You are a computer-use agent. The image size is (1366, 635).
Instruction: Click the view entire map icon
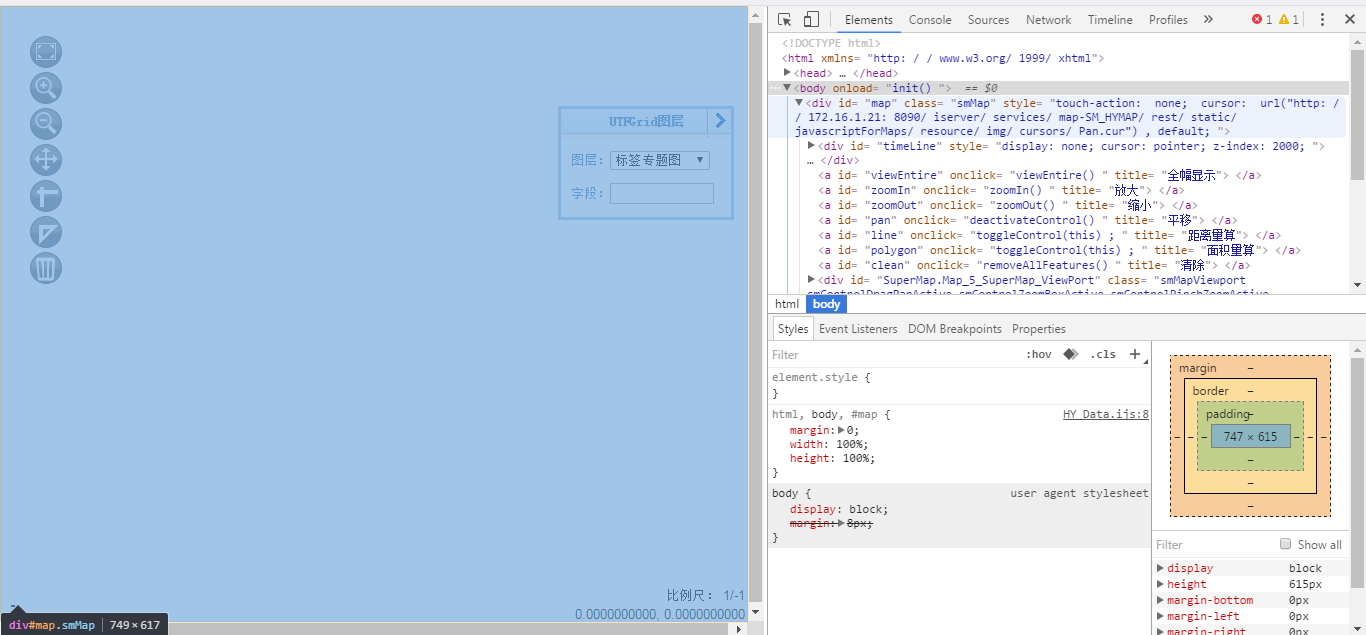(x=46, y=52)
